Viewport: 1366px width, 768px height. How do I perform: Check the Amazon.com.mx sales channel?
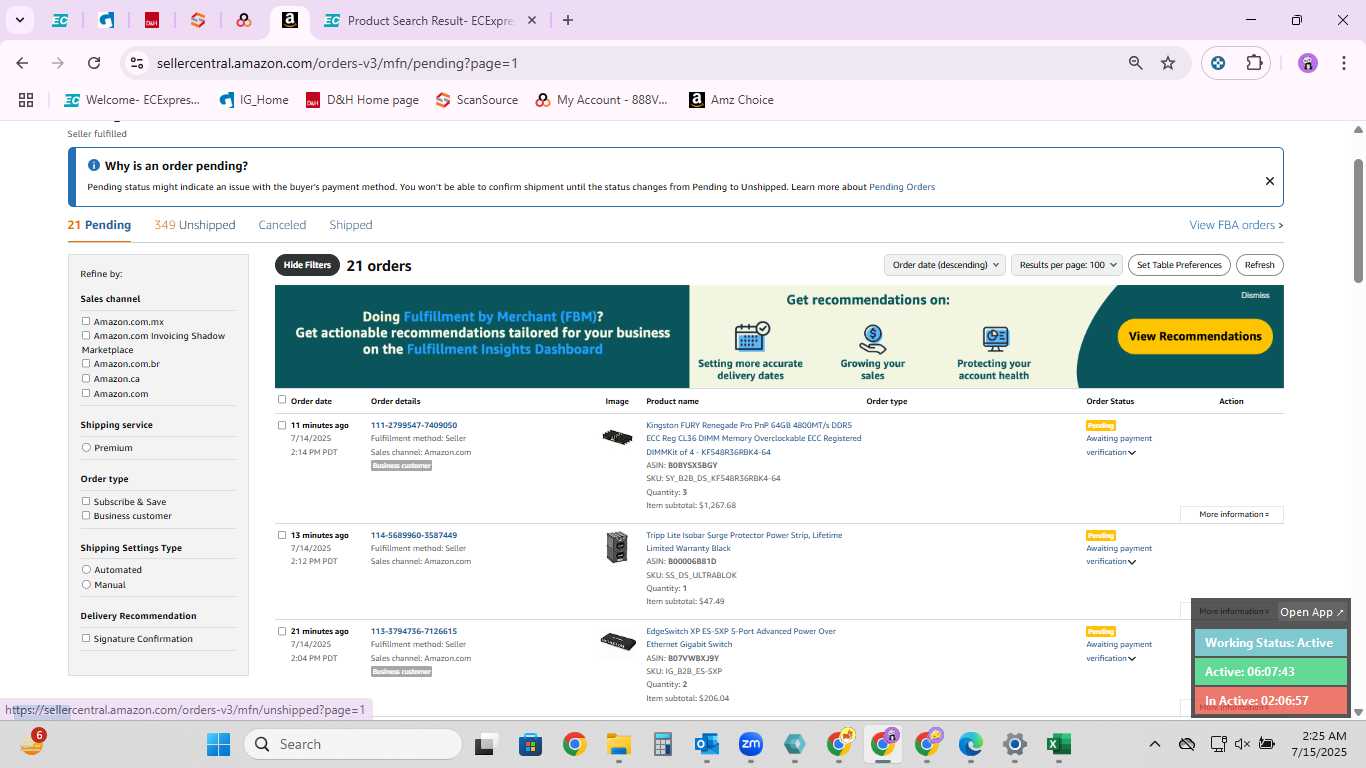pos(86,321)
